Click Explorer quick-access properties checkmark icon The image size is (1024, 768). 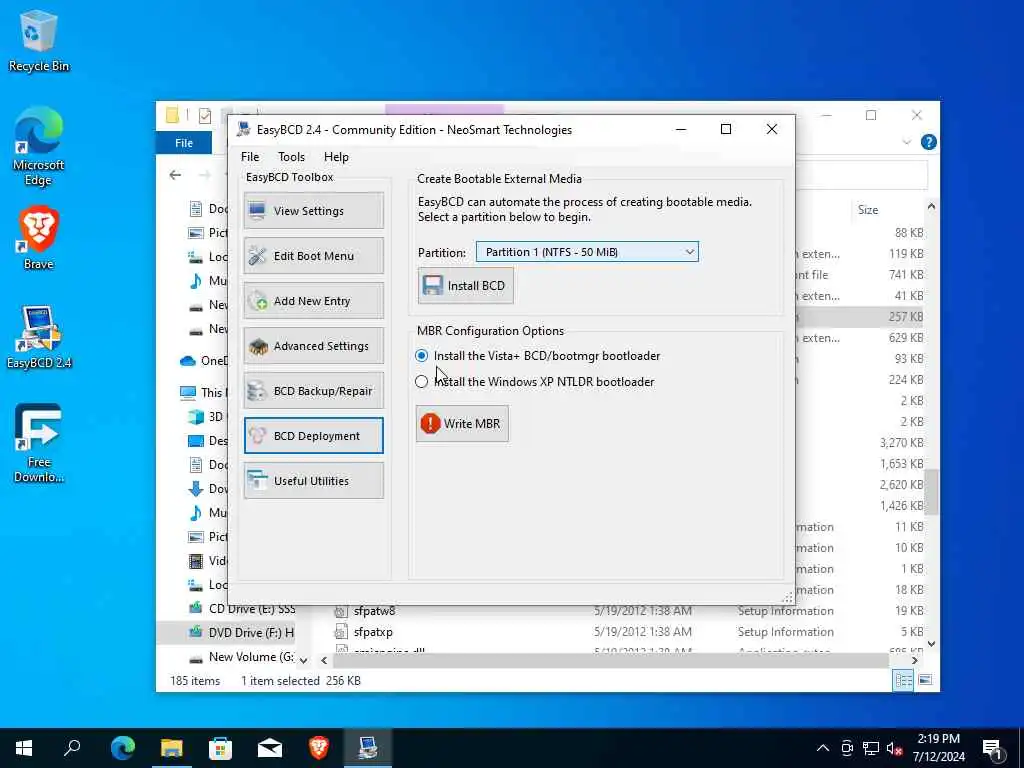(204, 116)
